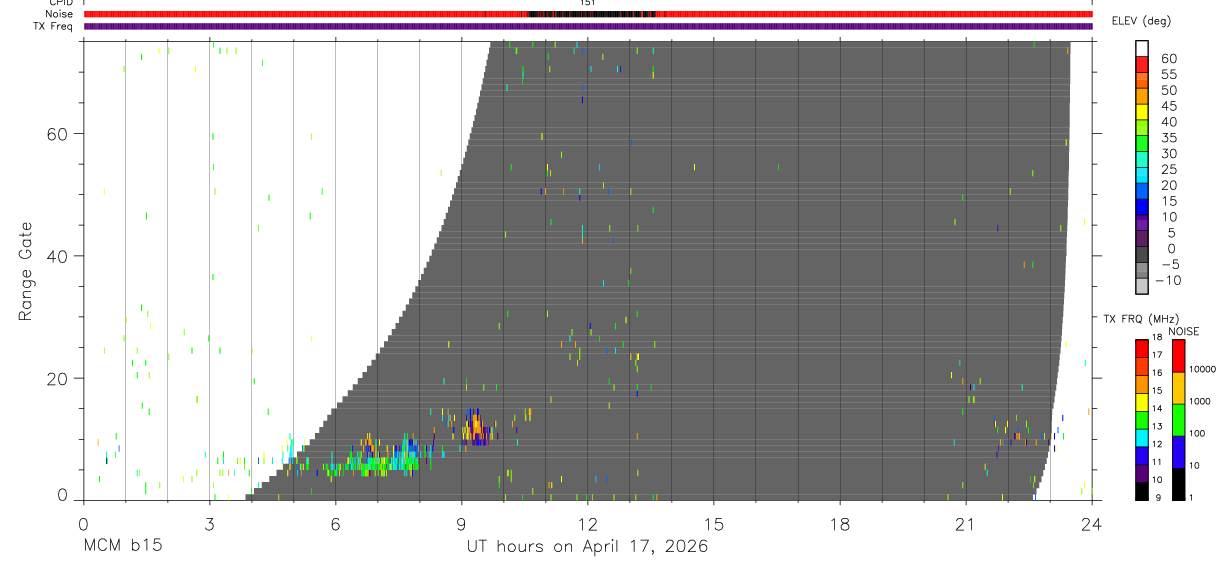Screen dimensions: 1228x567
Task: Pick the green swatch in NOISE colorbar
Action: point(1178,420)
